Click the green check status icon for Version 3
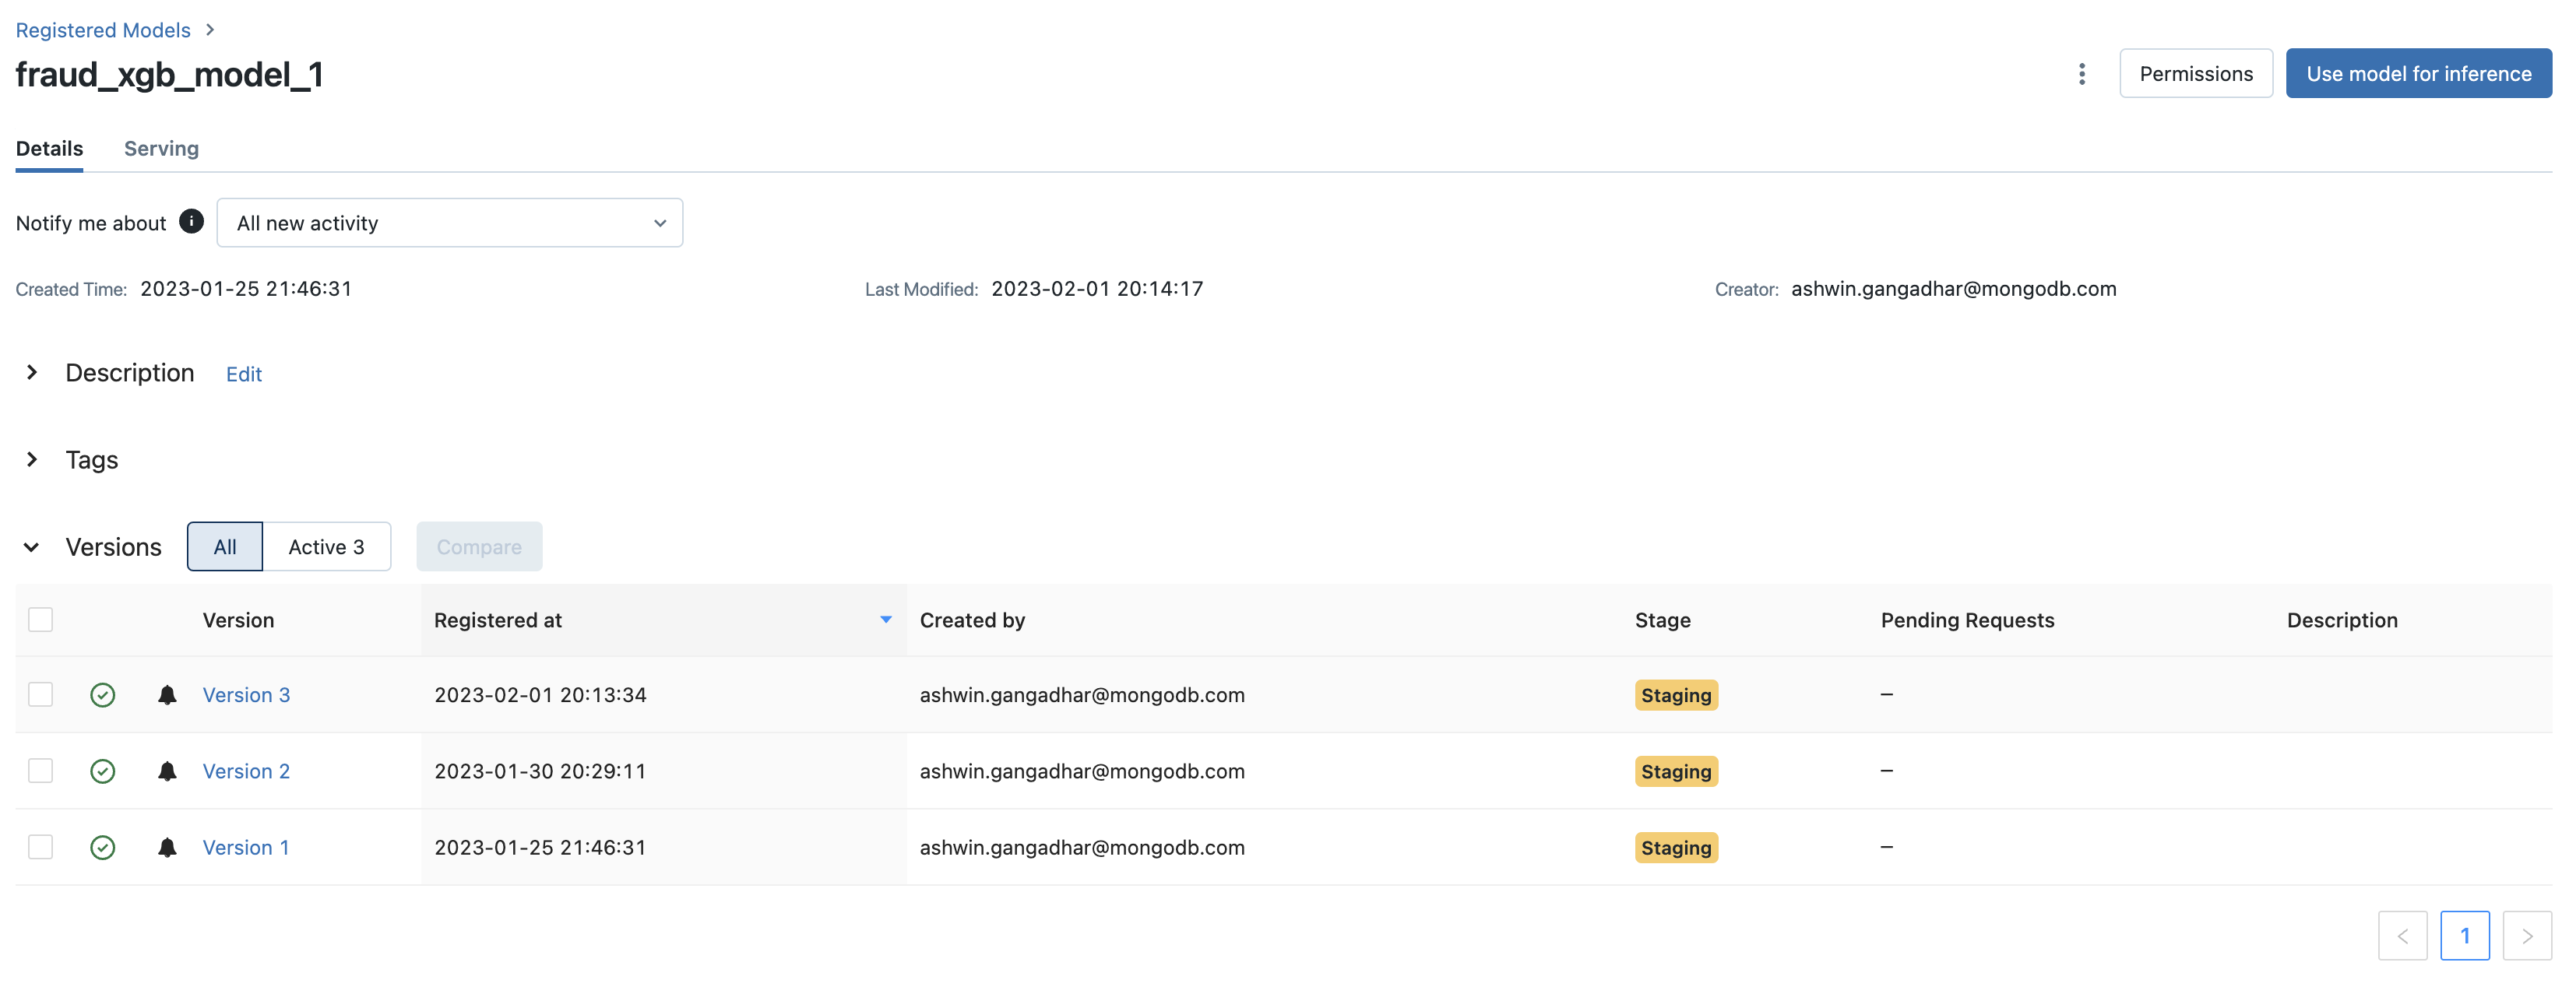 (102, 695)
